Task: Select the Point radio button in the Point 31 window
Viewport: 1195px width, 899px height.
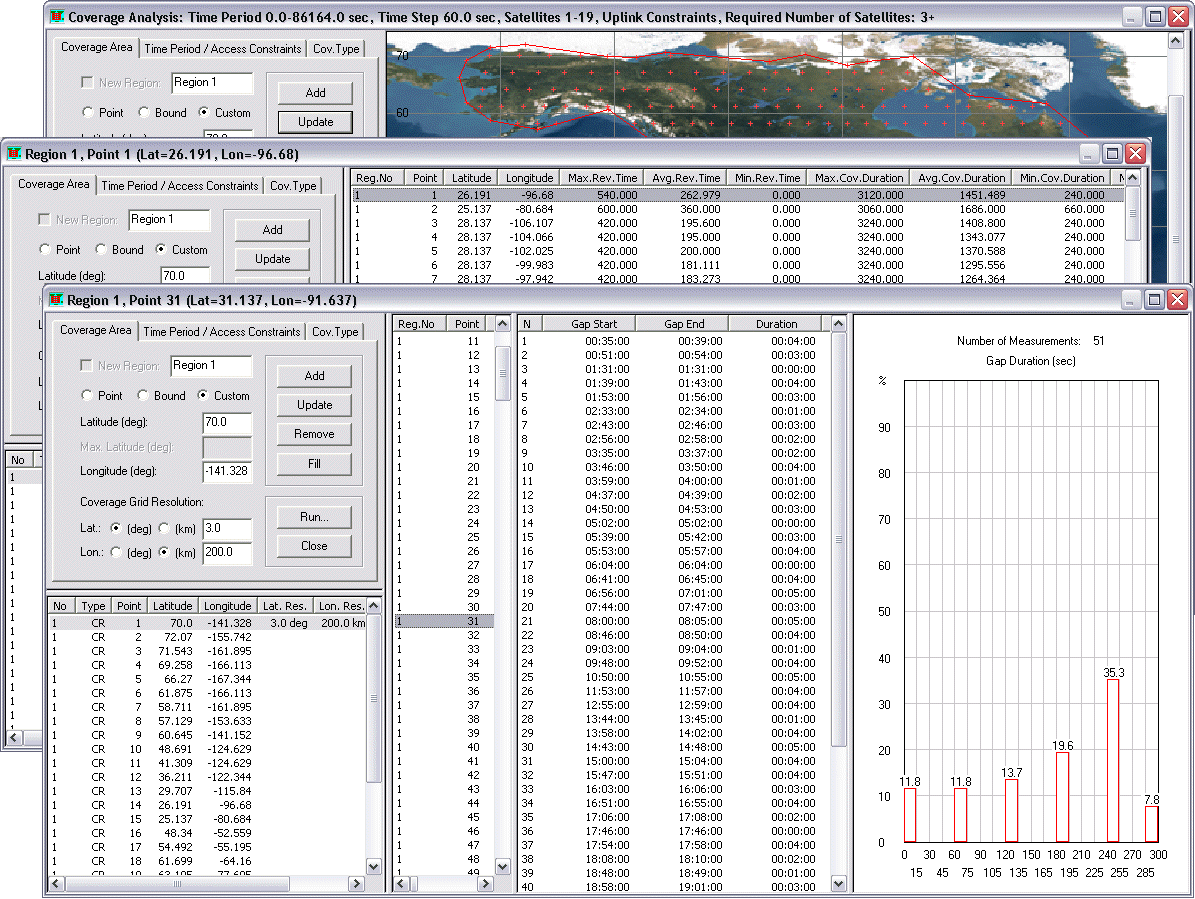Action: [87, 396]
